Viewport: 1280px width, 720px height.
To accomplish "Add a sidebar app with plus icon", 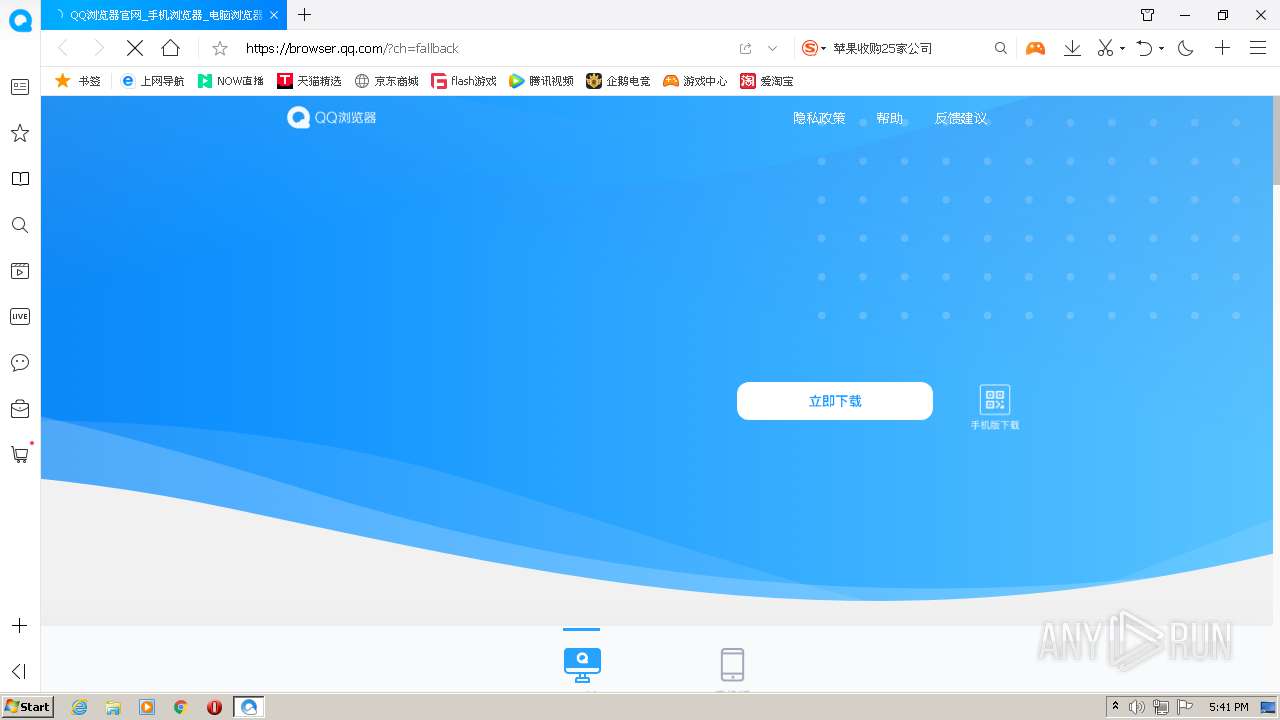I will coord(19,626).
